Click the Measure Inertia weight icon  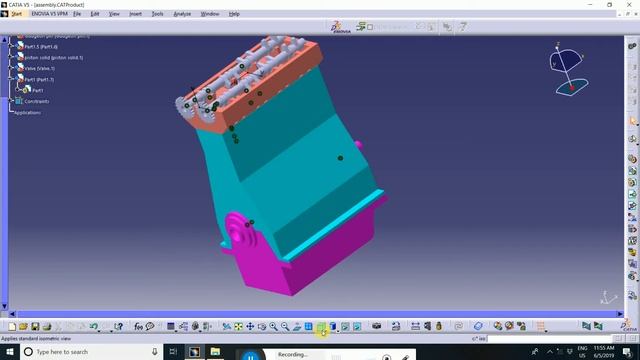pos(439,327)
